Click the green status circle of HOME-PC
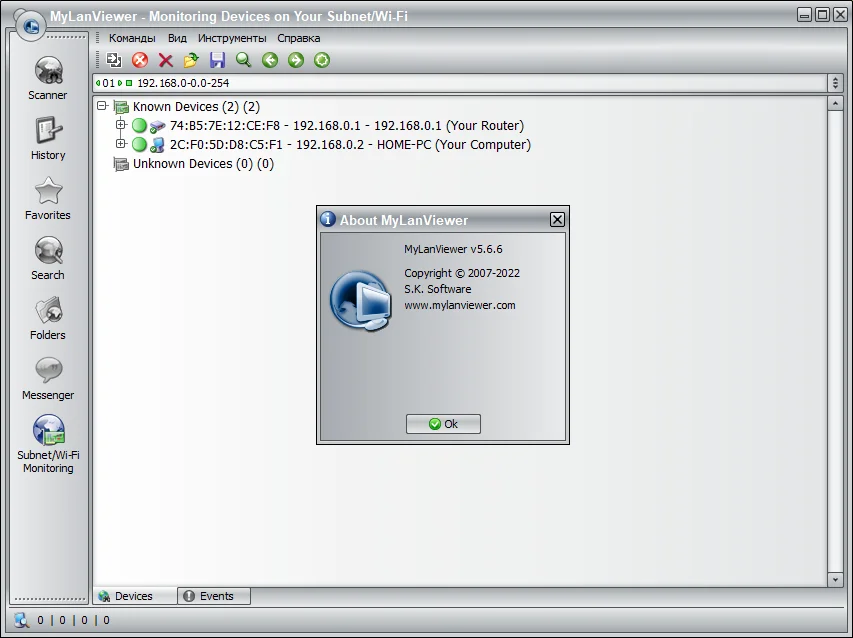Screen dimensions: 853x638 (x=139, y=145)
